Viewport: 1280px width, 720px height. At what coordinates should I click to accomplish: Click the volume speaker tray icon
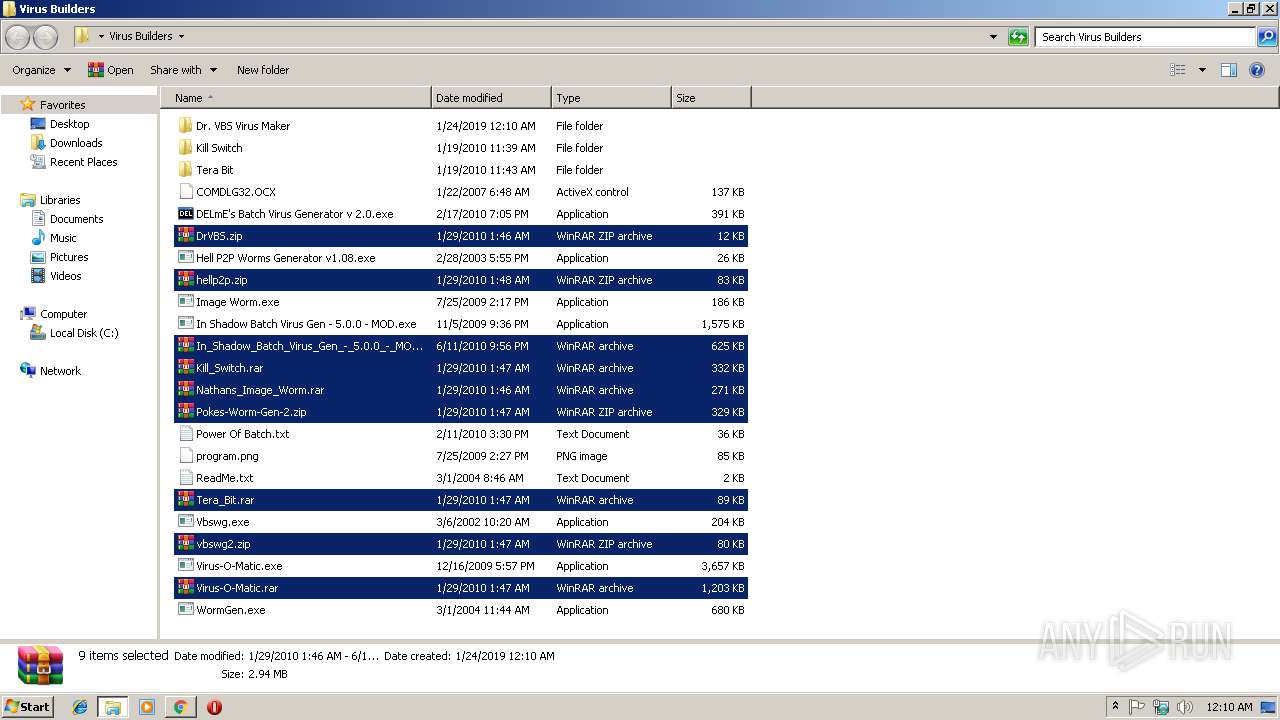(1185, 707)
